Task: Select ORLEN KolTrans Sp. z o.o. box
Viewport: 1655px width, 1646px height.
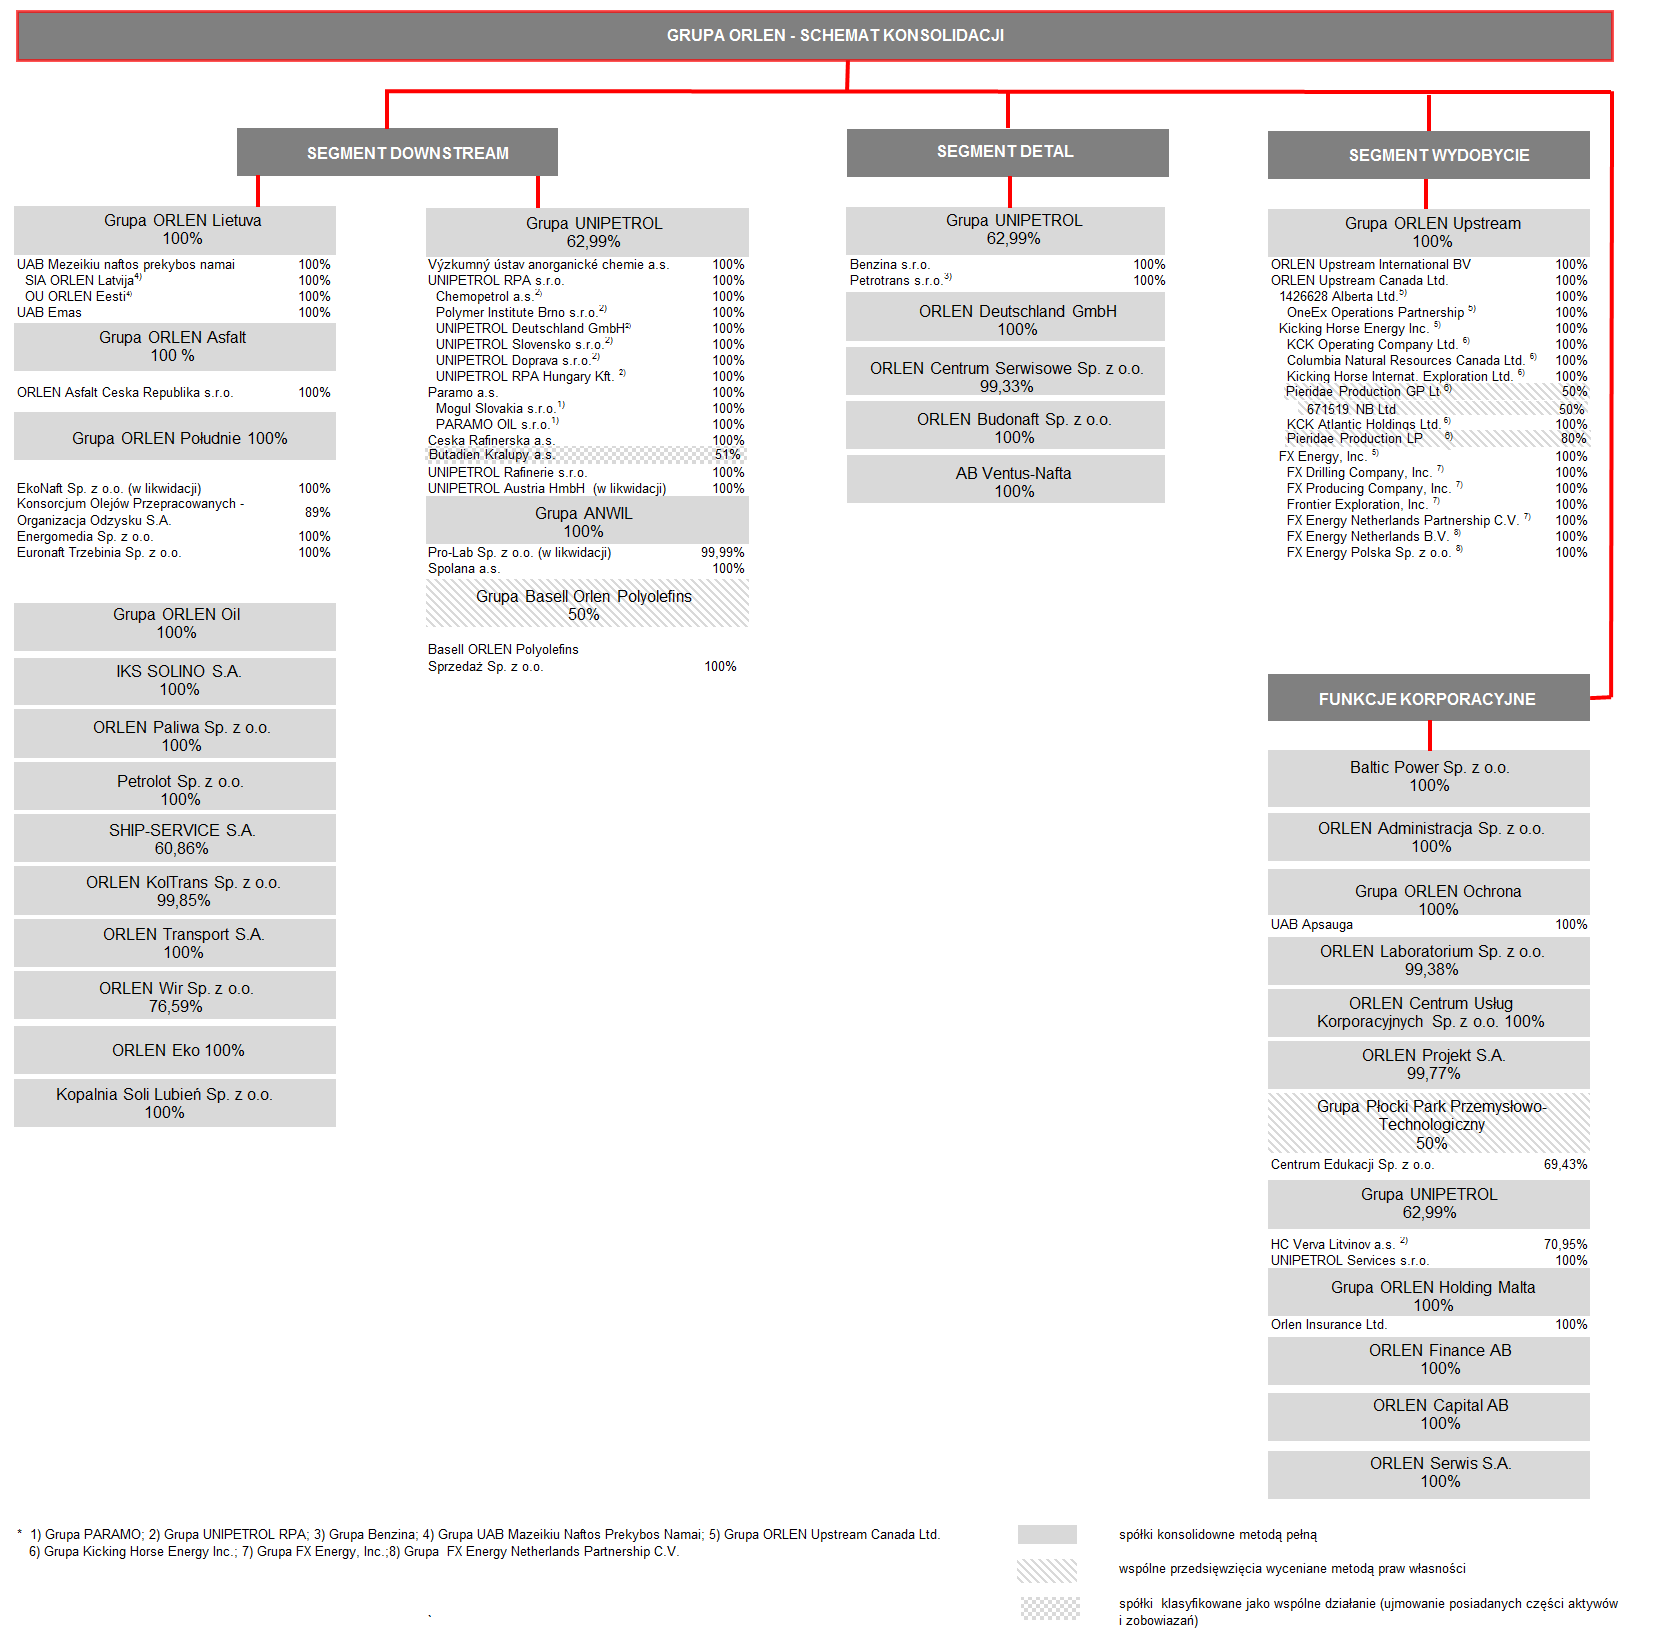Action: tap(175, 890)
